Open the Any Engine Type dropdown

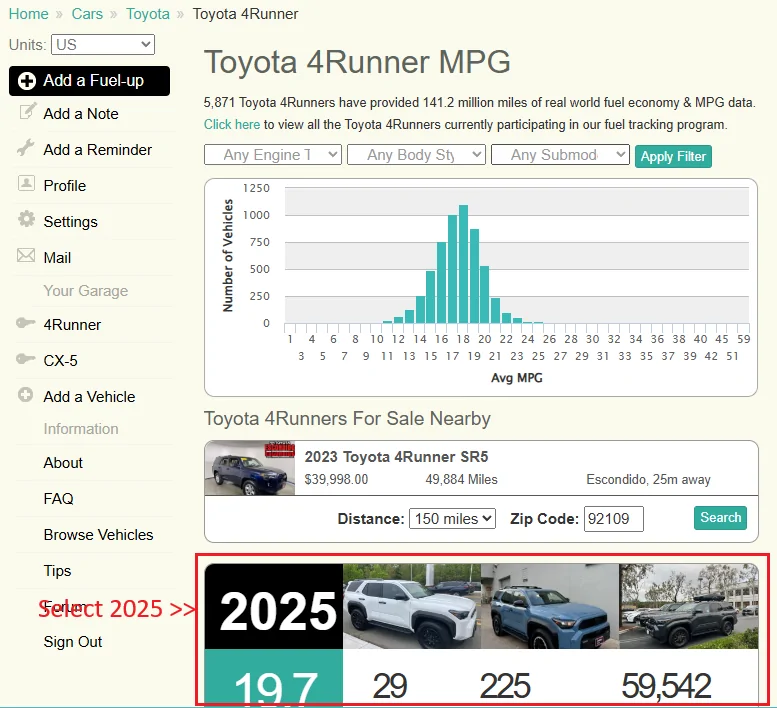pos(273,155)
